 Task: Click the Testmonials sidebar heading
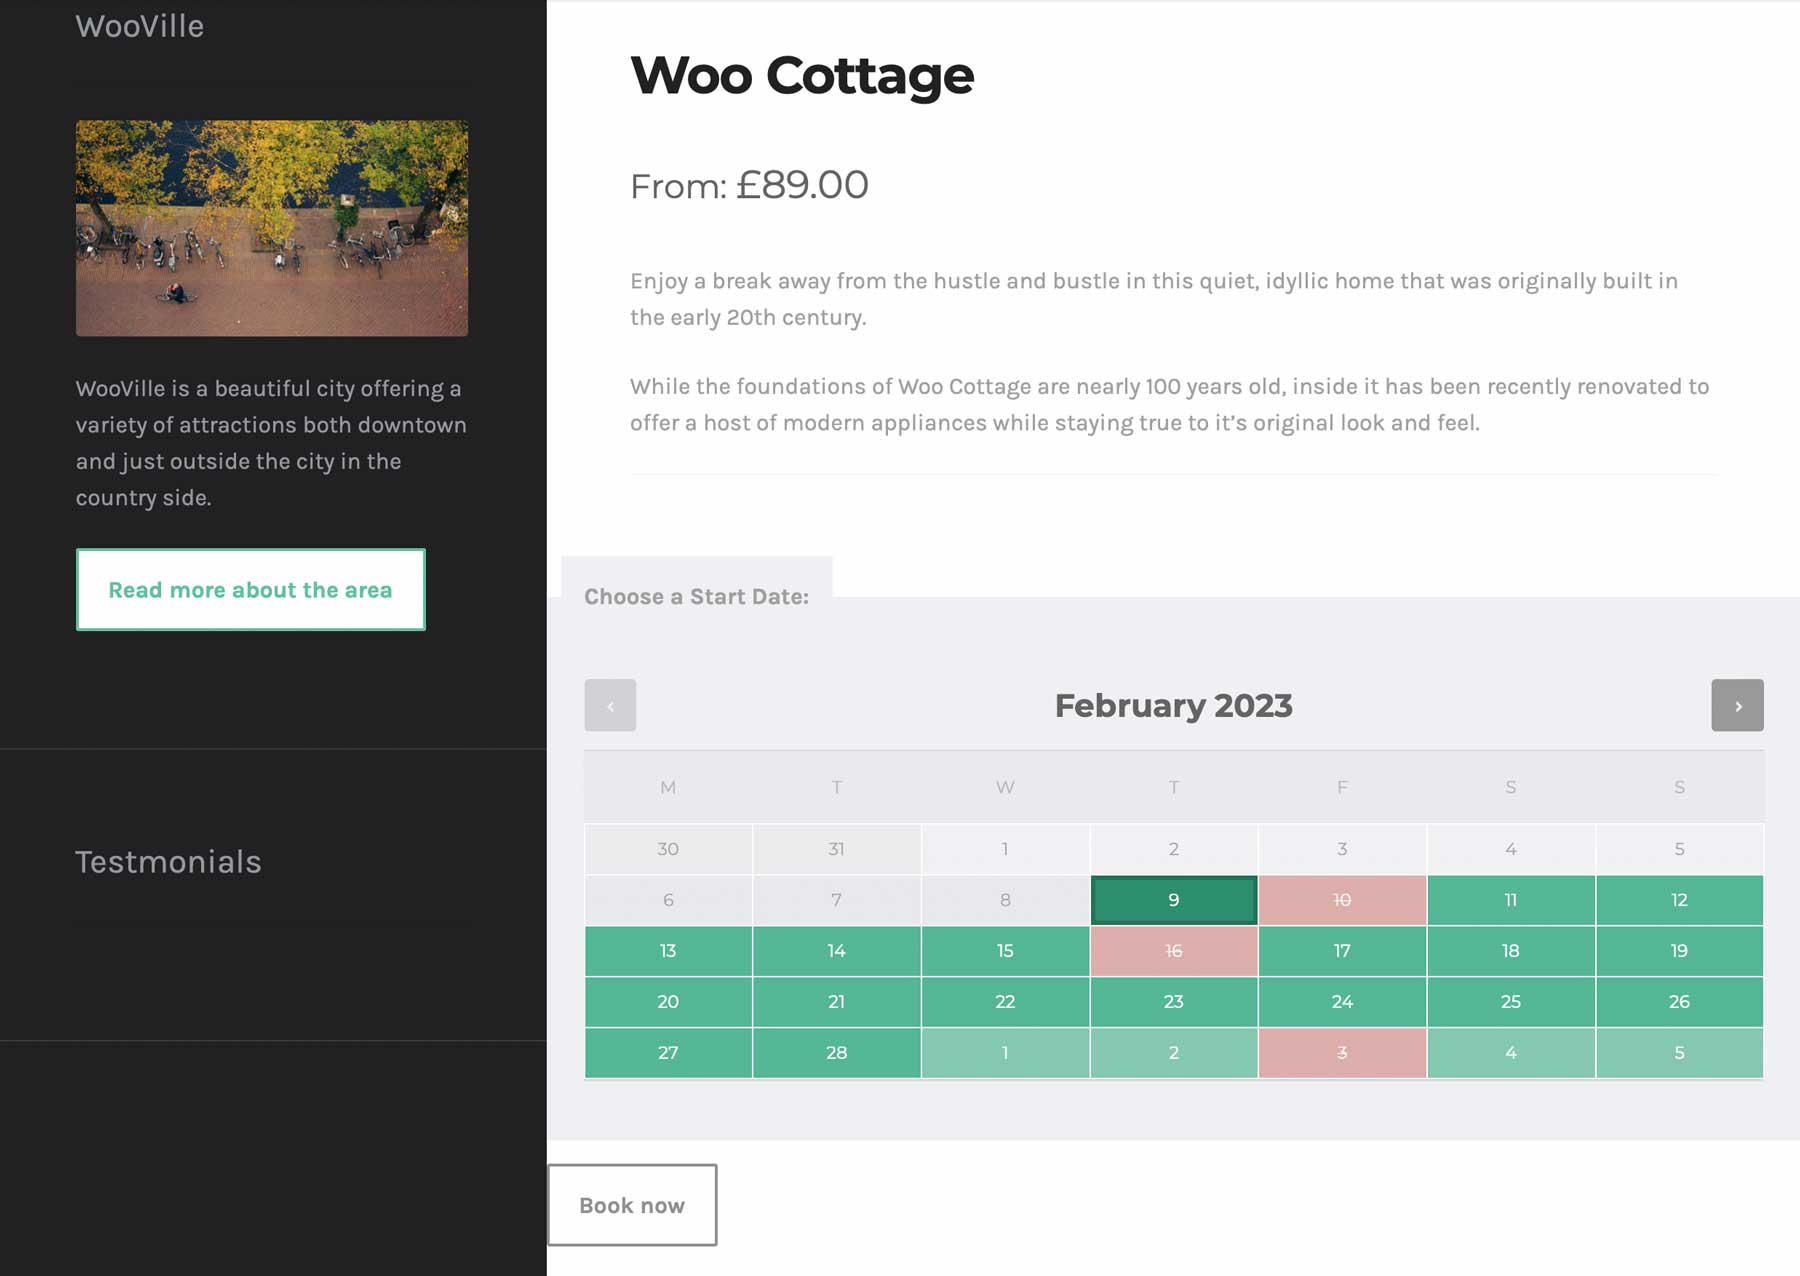[x=168, y=862]
